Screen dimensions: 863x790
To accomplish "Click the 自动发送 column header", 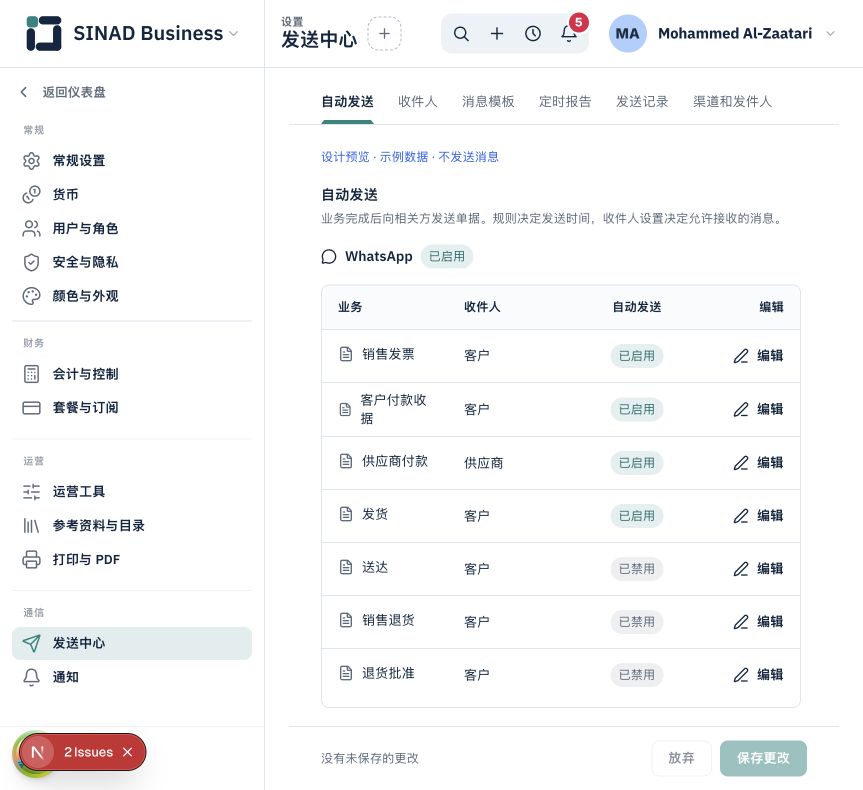I will coord(637,307).
